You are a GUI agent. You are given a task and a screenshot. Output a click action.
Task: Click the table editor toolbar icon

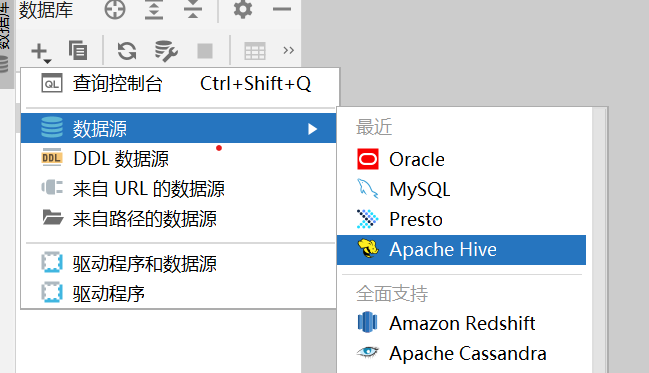point(255,51)
